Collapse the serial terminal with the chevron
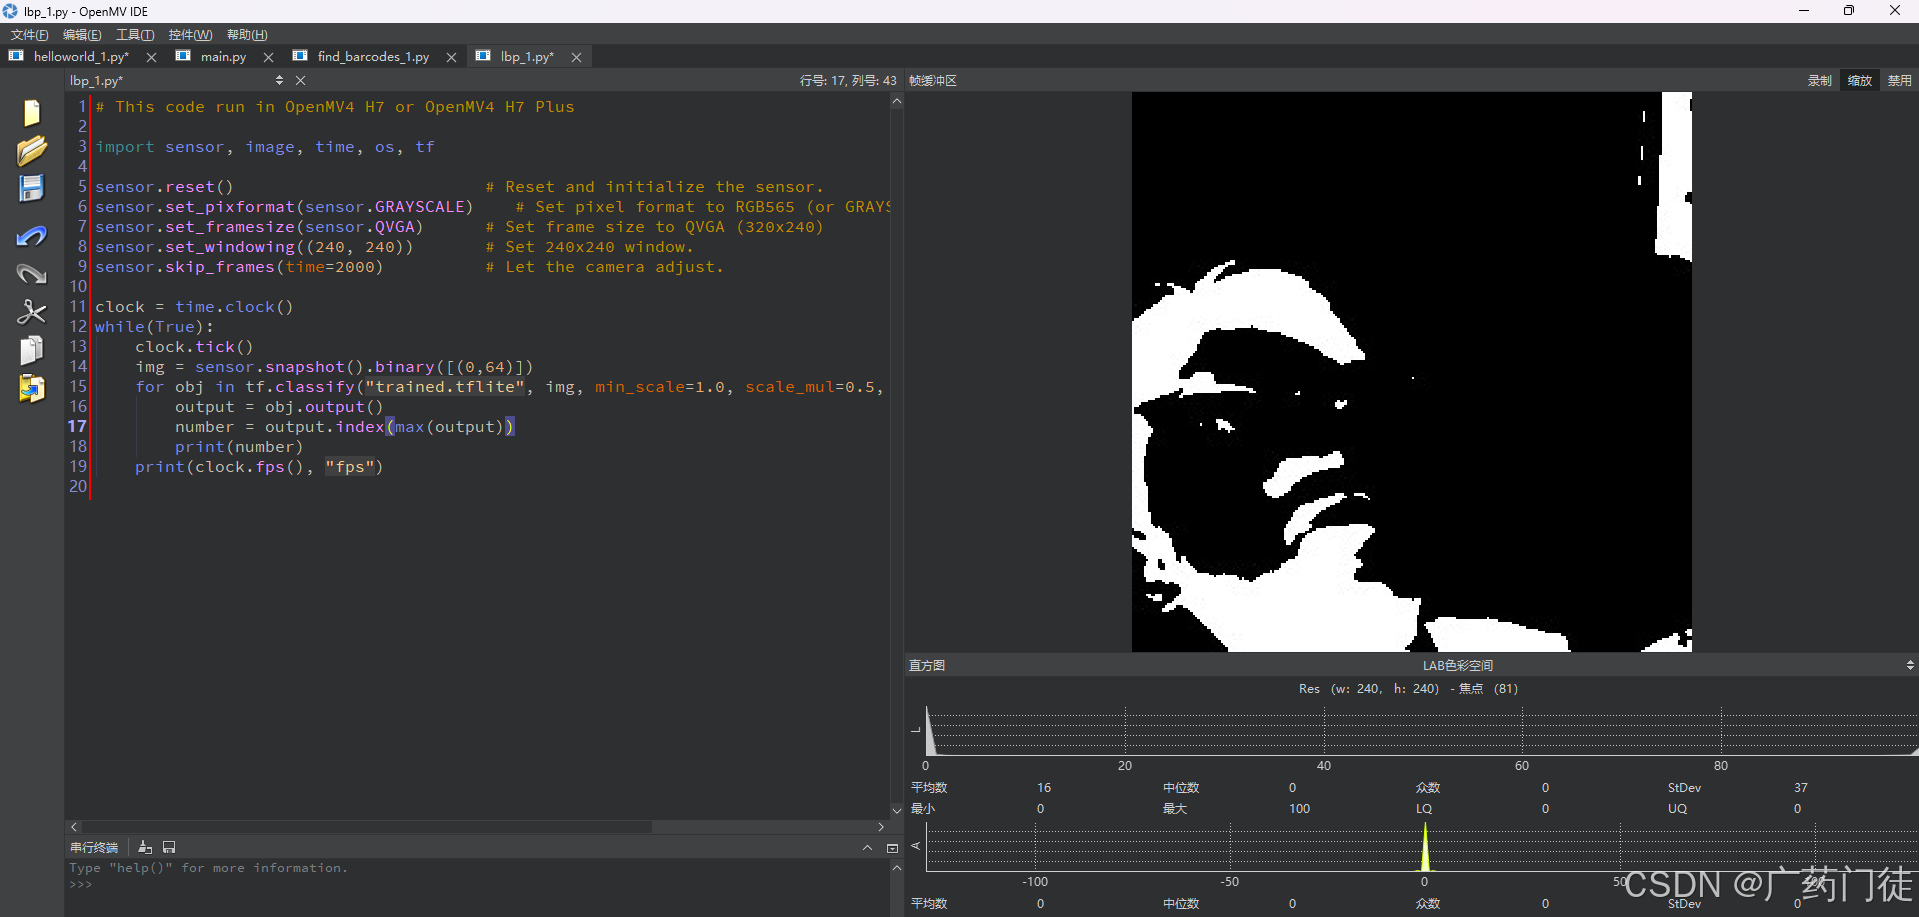 pos(868,847)
